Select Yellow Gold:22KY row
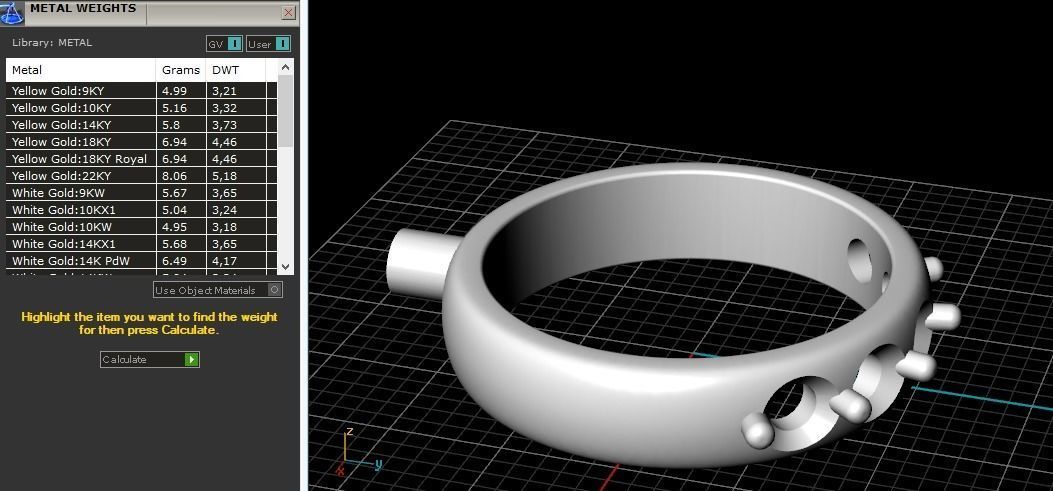The height and width of the screenshot is (491, 1053). click(x=141, y=176)
